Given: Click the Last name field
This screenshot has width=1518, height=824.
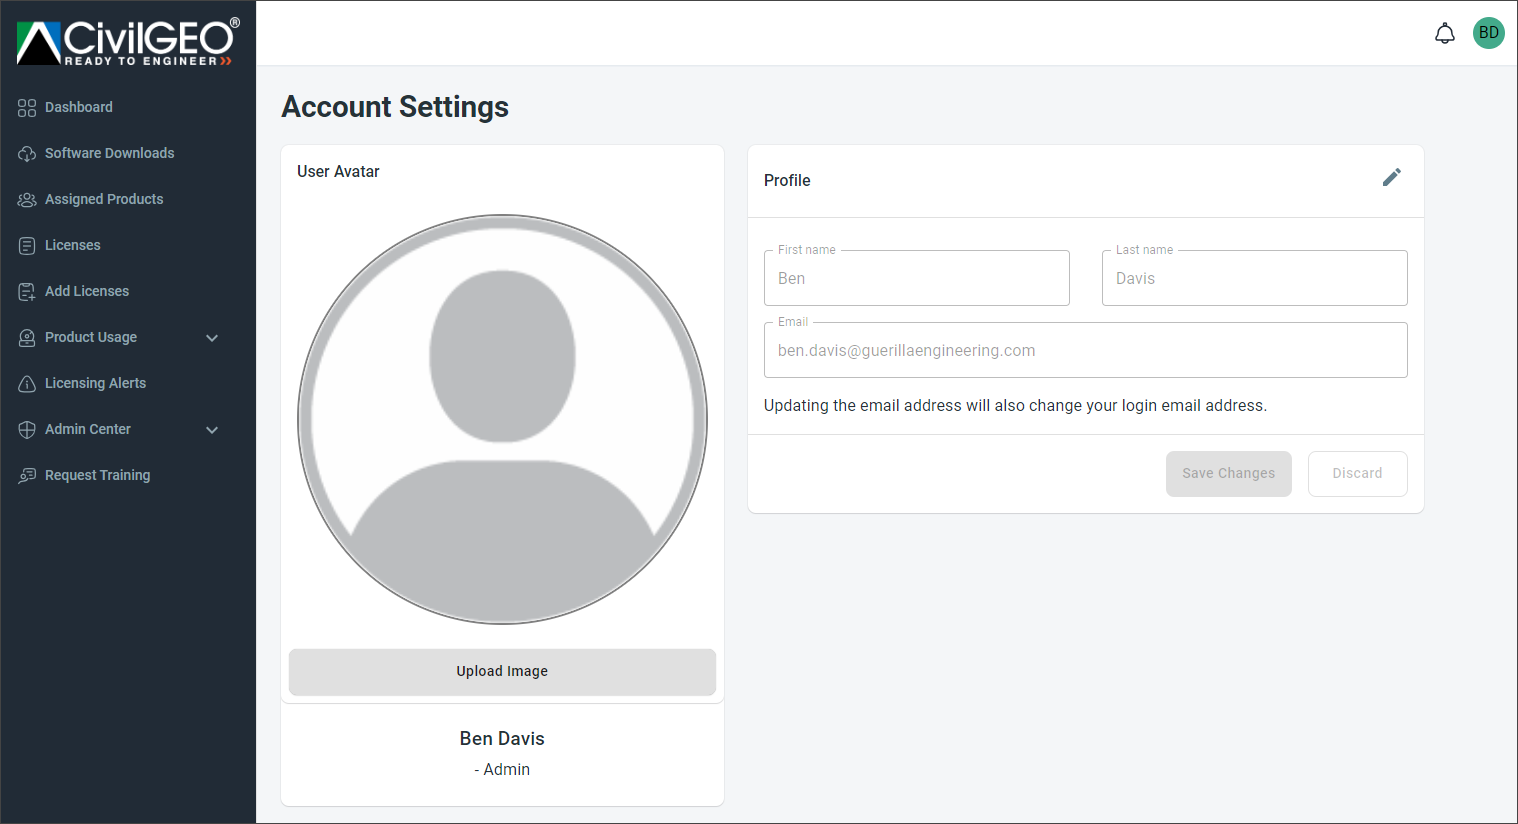Looking at the screenshot, I should click(x=1255, y=278).
